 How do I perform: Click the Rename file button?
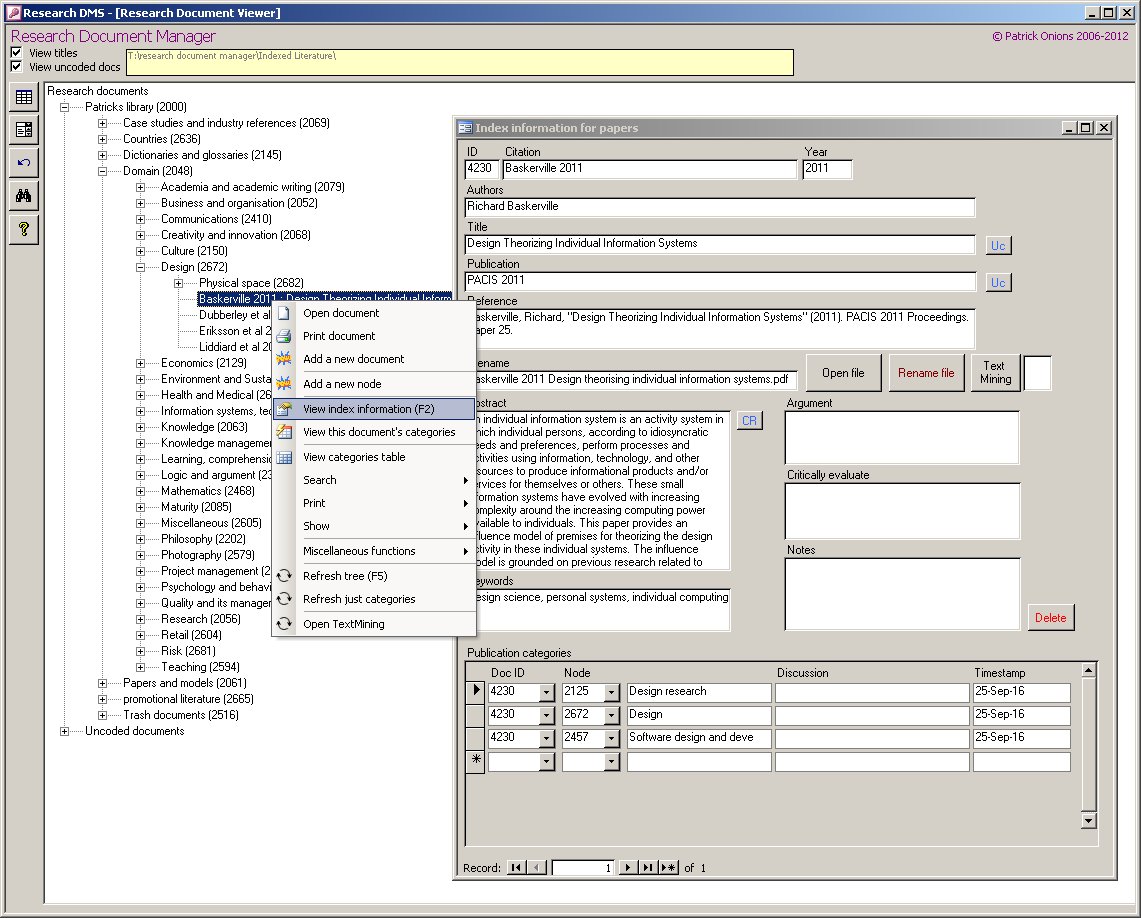pos(926,373)
